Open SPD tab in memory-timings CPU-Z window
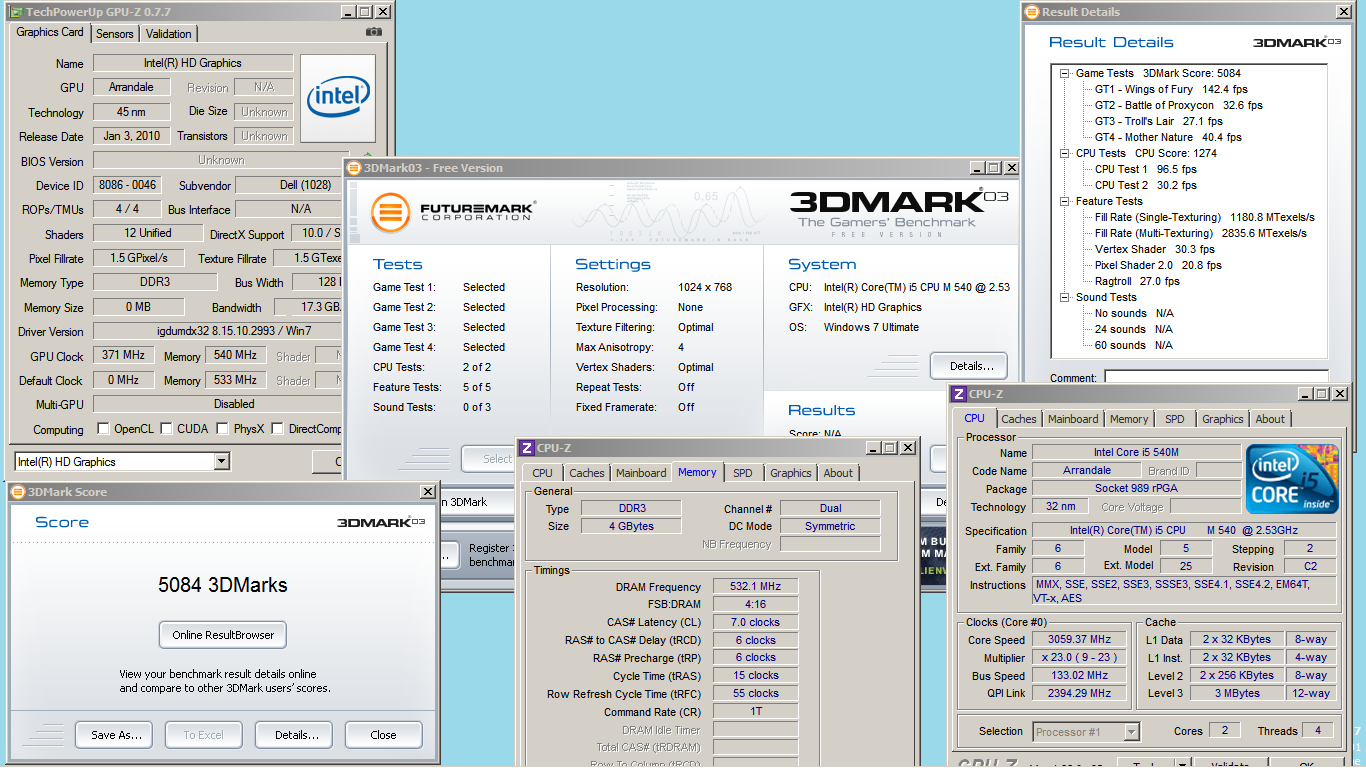1366x768 pixels. pos(742,474)
